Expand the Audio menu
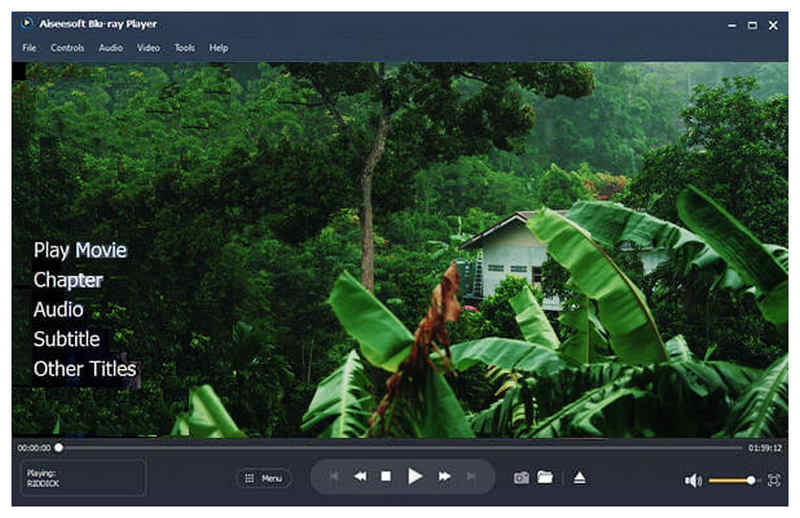This screenshot has width=800, height=518. (x=111, y=48)
